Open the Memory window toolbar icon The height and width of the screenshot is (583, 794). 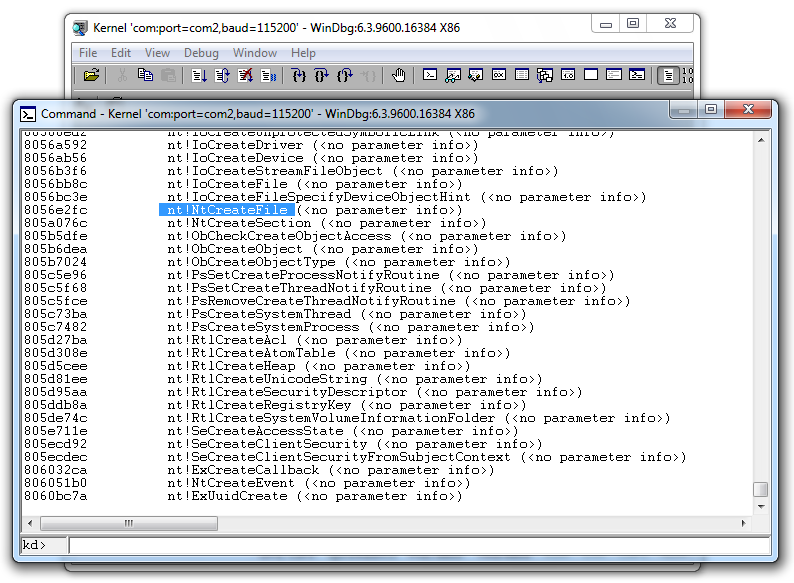tap(522, 75)
